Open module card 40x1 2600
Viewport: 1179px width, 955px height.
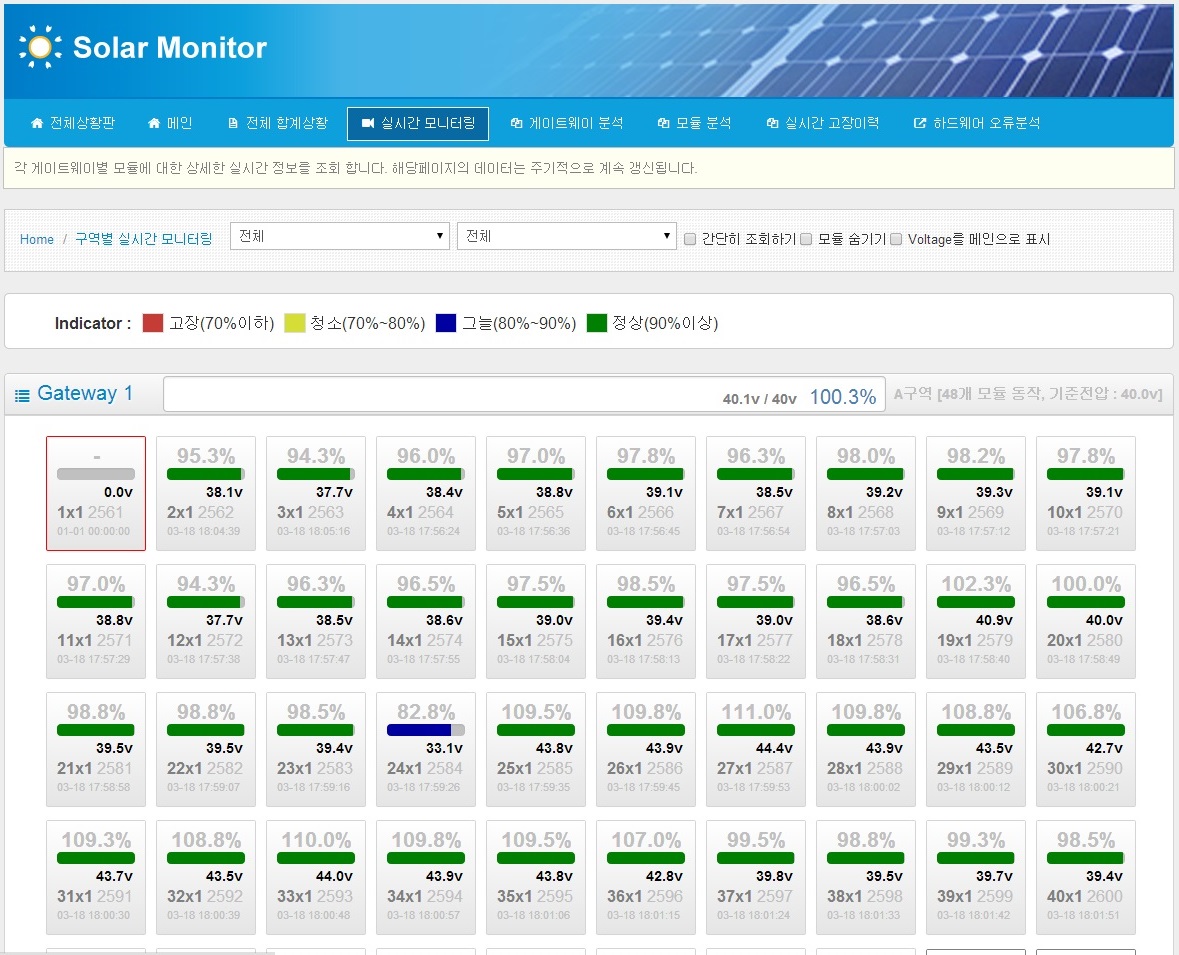tap(1086, 878)
